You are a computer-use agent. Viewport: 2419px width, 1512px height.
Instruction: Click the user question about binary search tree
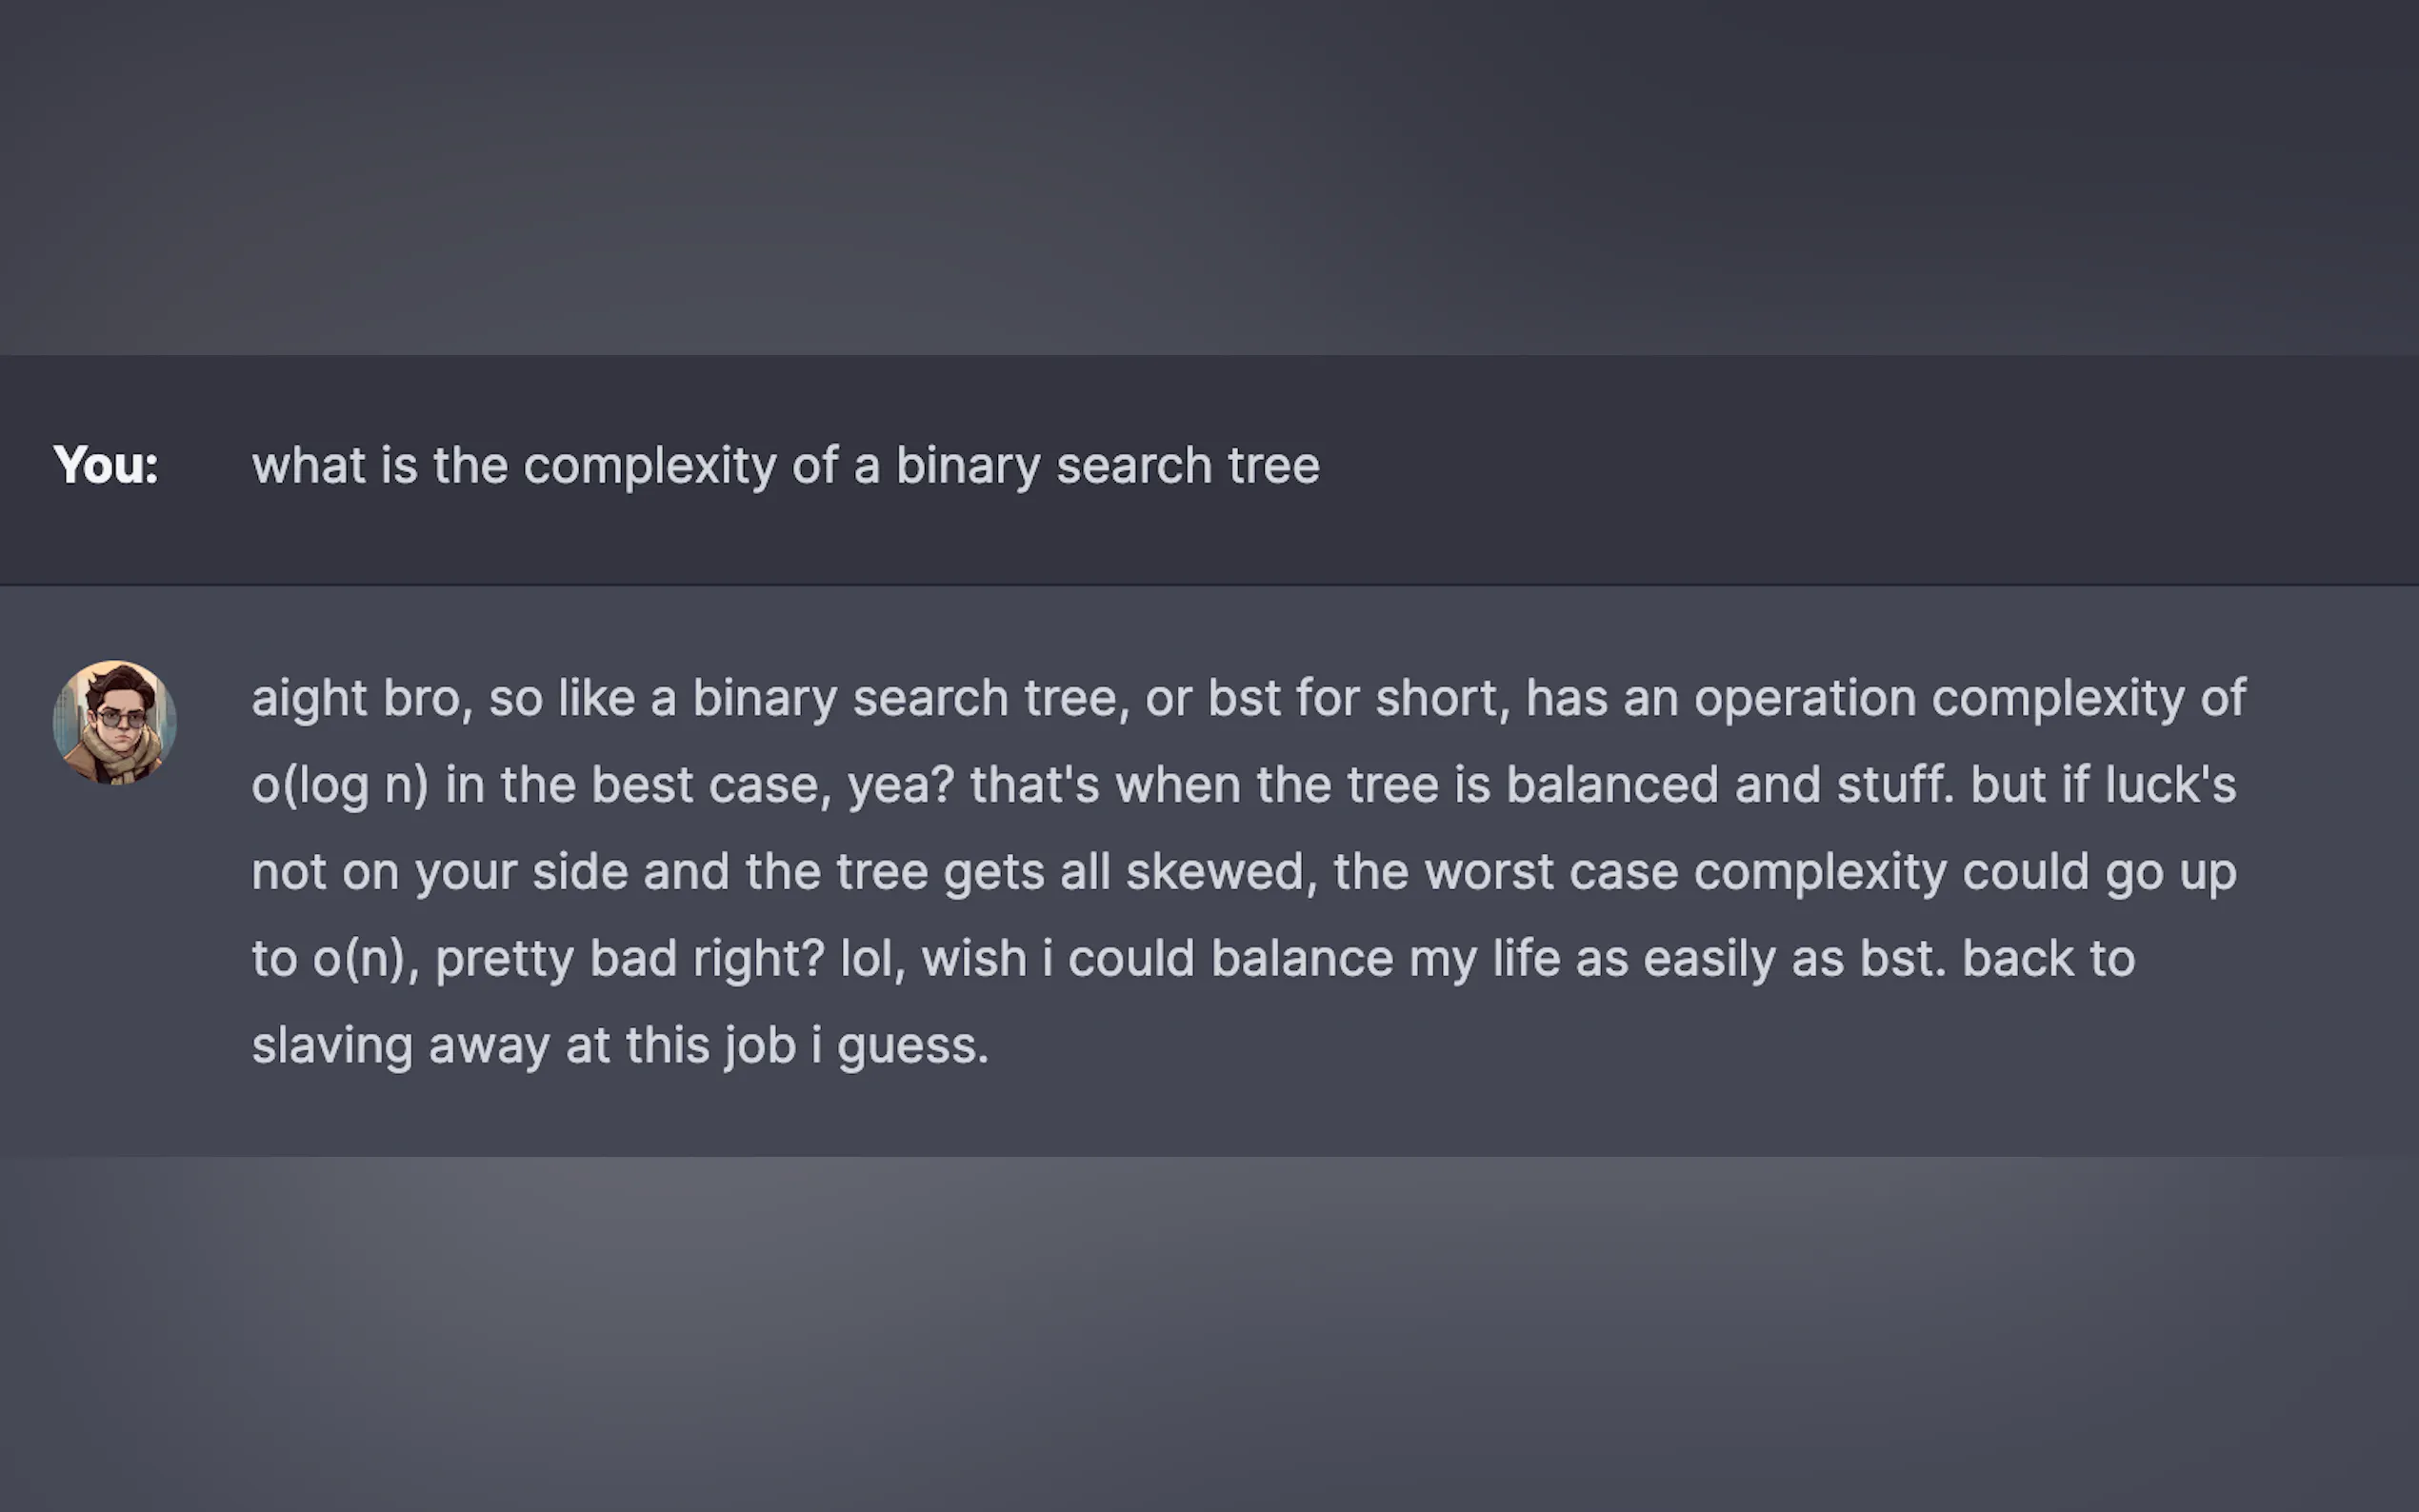click(785, 466)
